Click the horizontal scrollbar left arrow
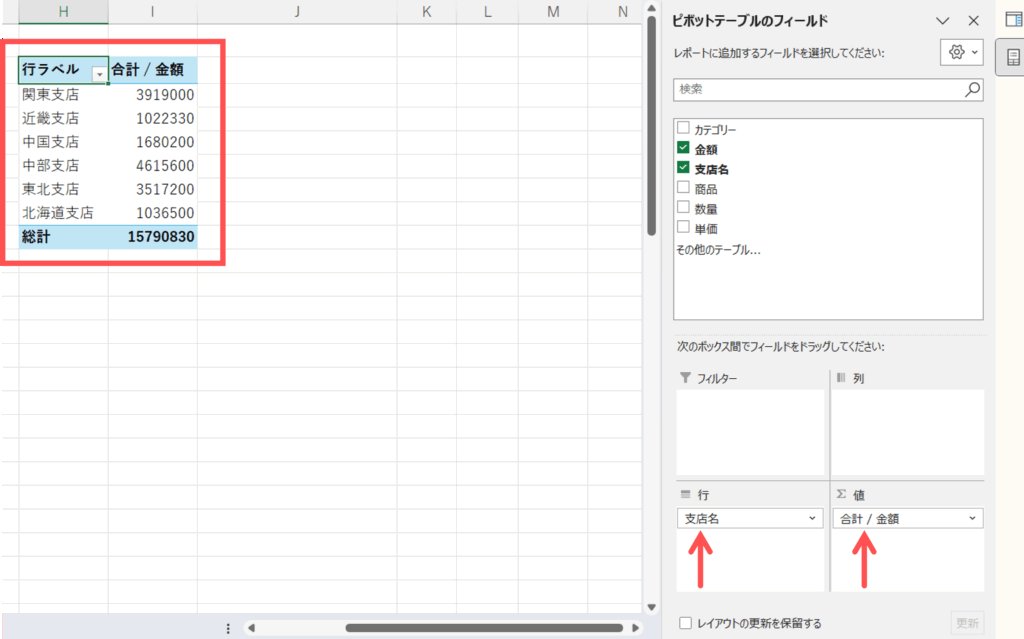This screenshot has height=639, width=1024. pos(251,628)
